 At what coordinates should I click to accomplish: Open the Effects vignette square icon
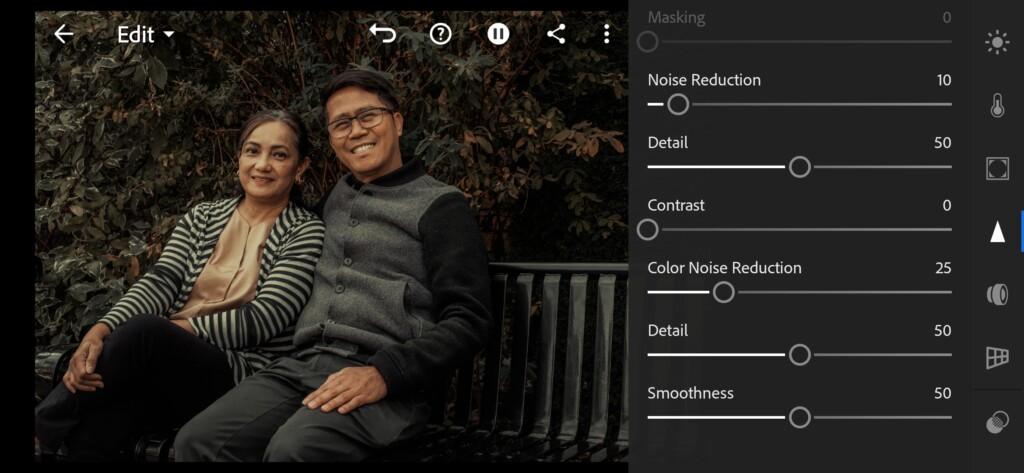tap(997, 168)
